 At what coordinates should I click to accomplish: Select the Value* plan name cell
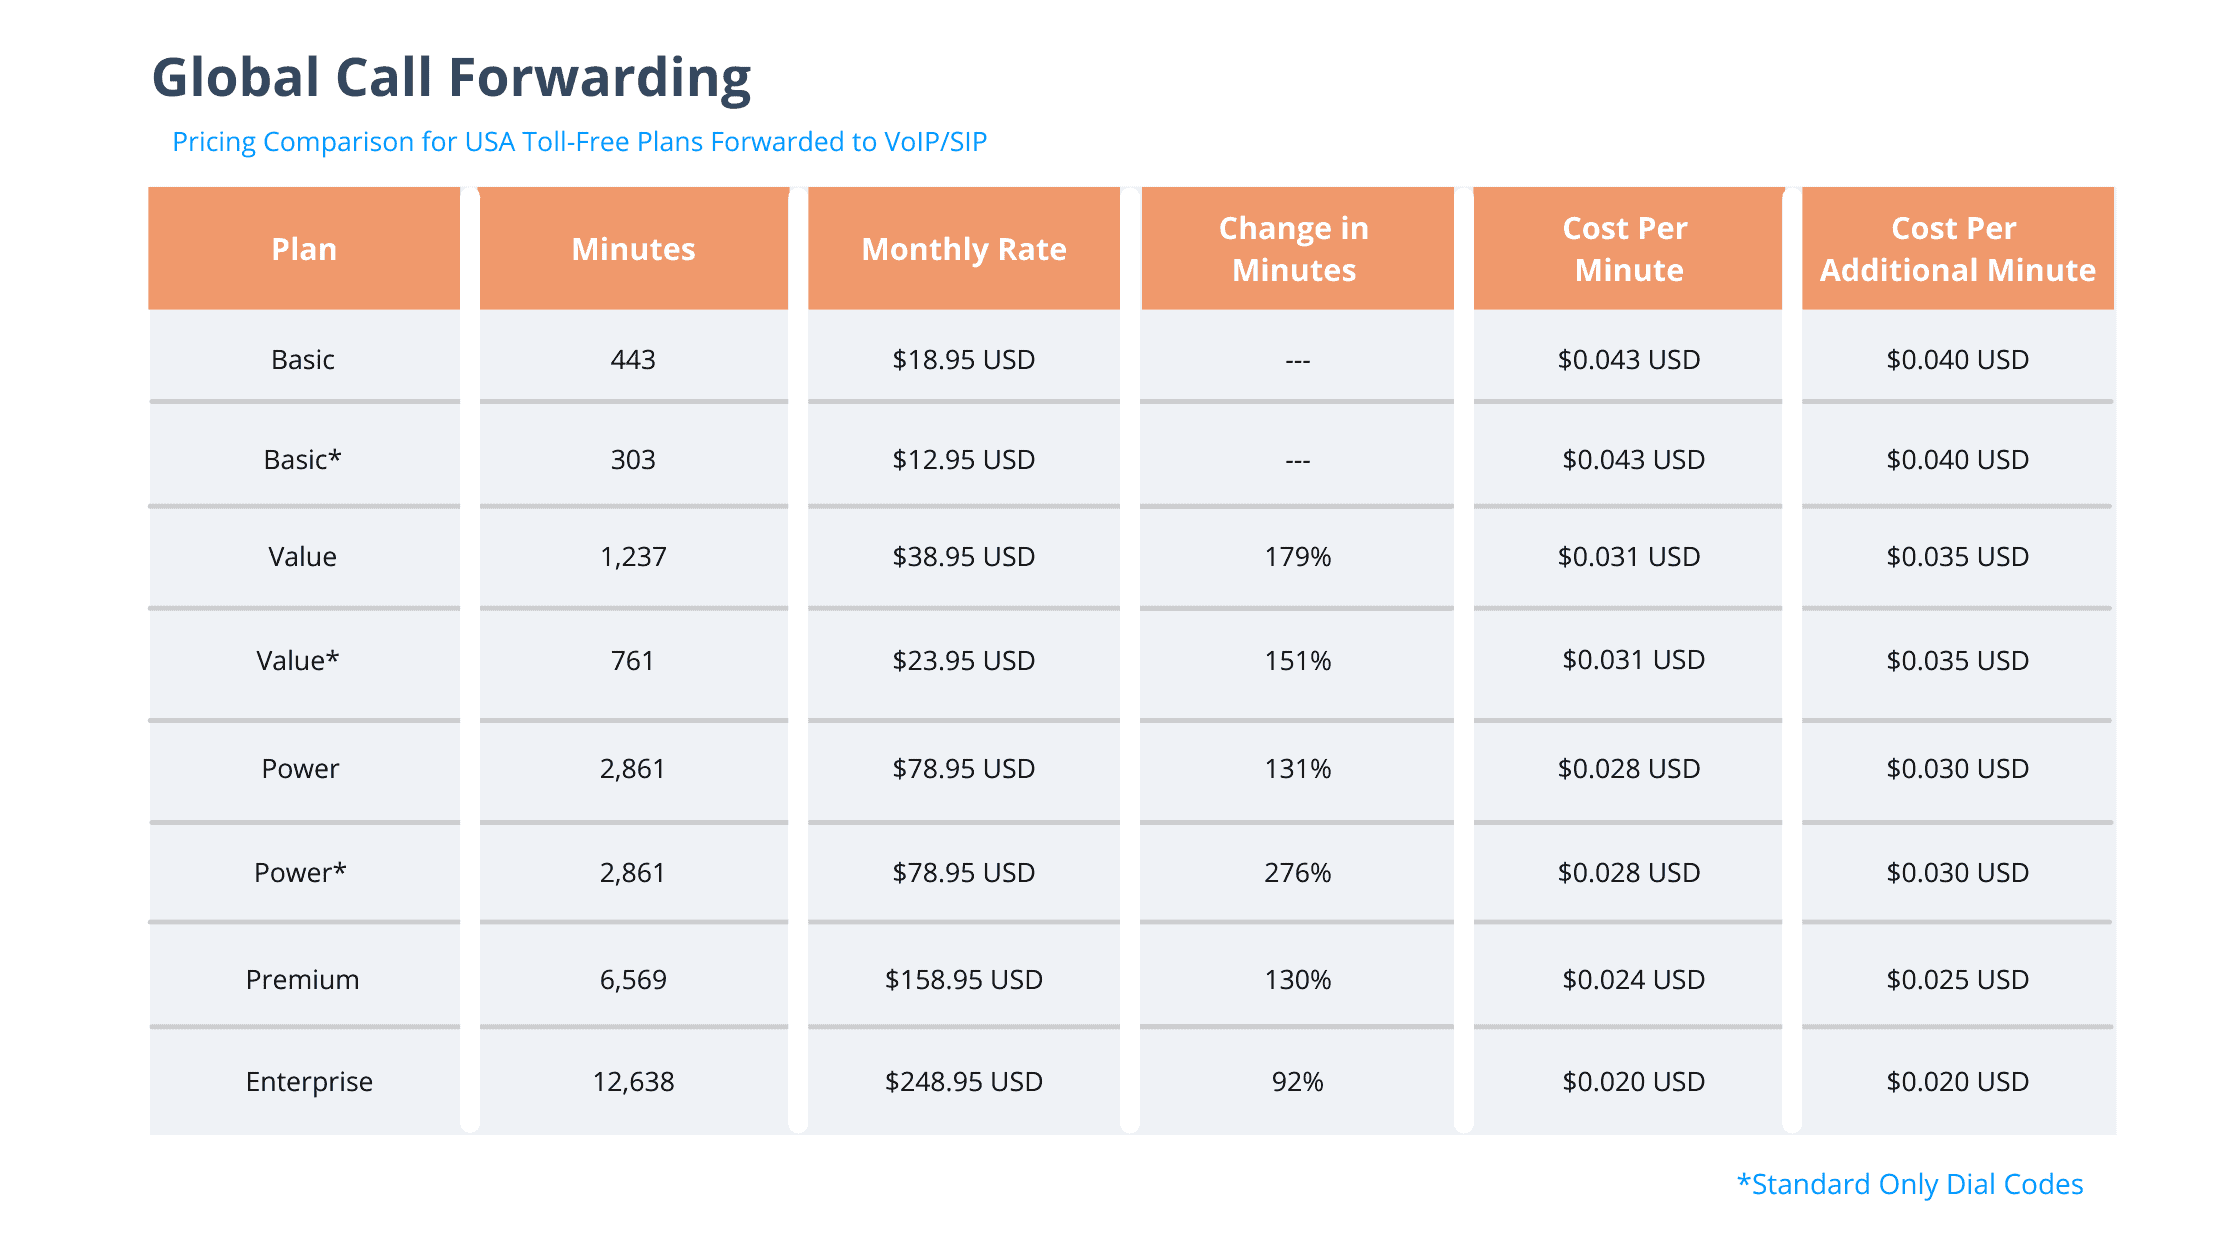pos(298,661)
